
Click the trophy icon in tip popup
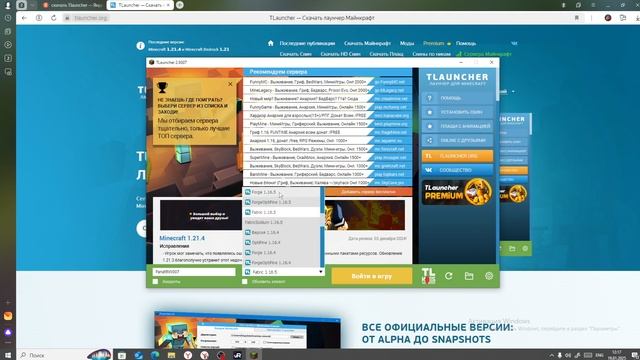(x=162, y=87)
